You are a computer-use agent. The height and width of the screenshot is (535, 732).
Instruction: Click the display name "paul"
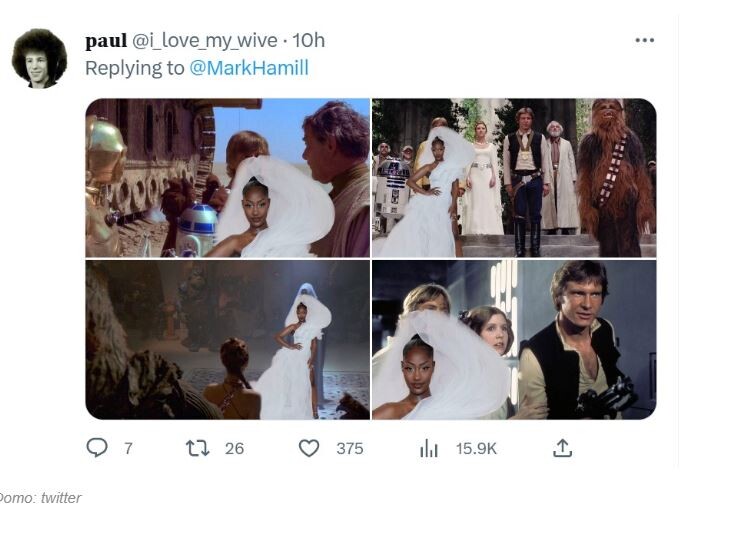106,41
